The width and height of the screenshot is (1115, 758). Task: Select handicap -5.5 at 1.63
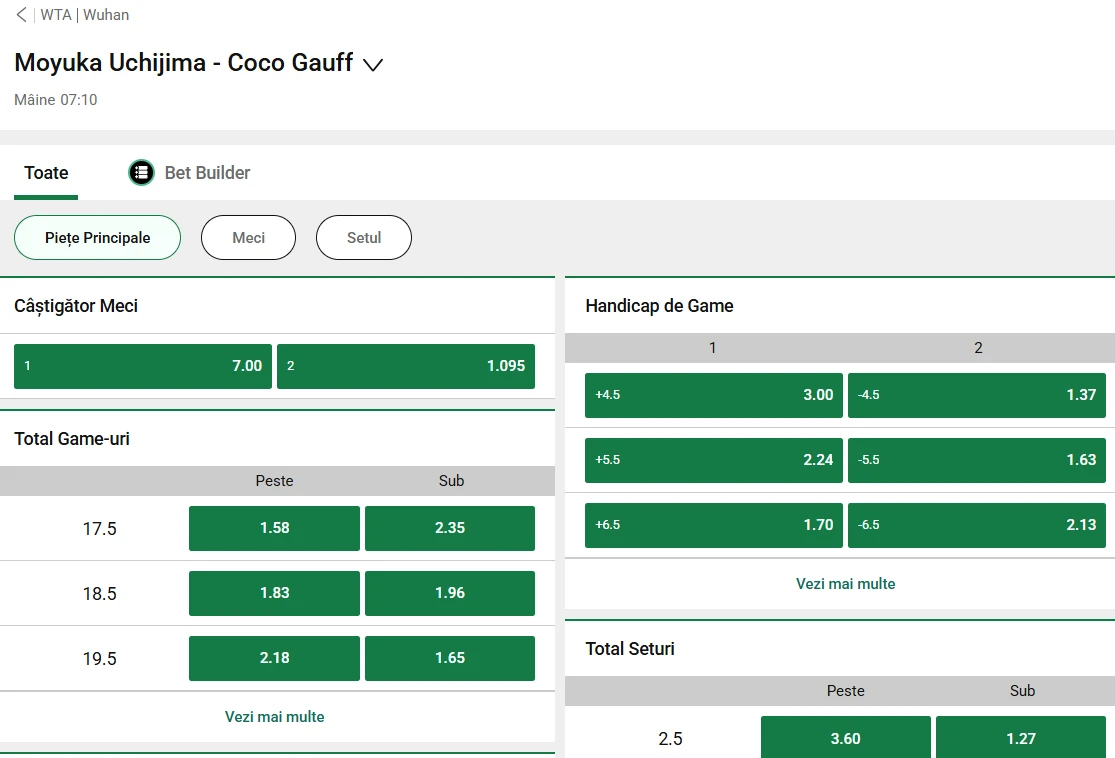coord(977,460)
